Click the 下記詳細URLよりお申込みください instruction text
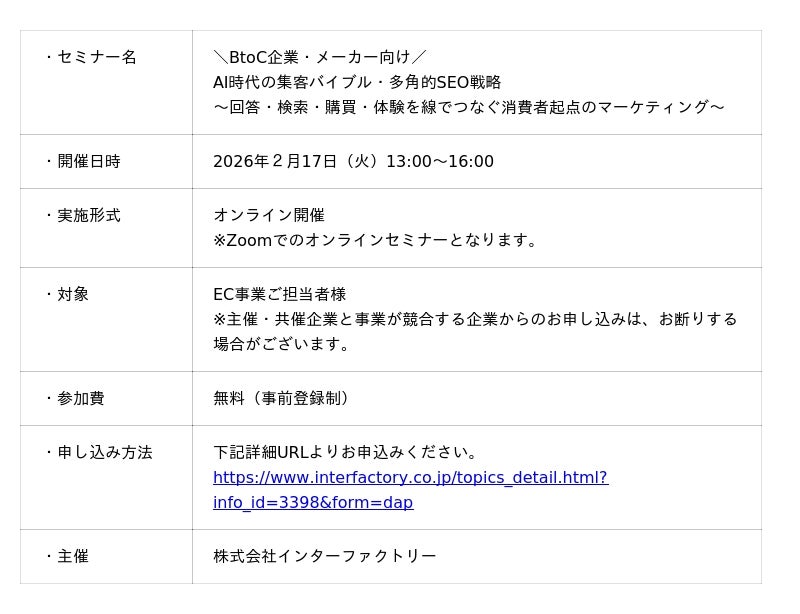Screen dimensions: 800x614 pos(347,452)
